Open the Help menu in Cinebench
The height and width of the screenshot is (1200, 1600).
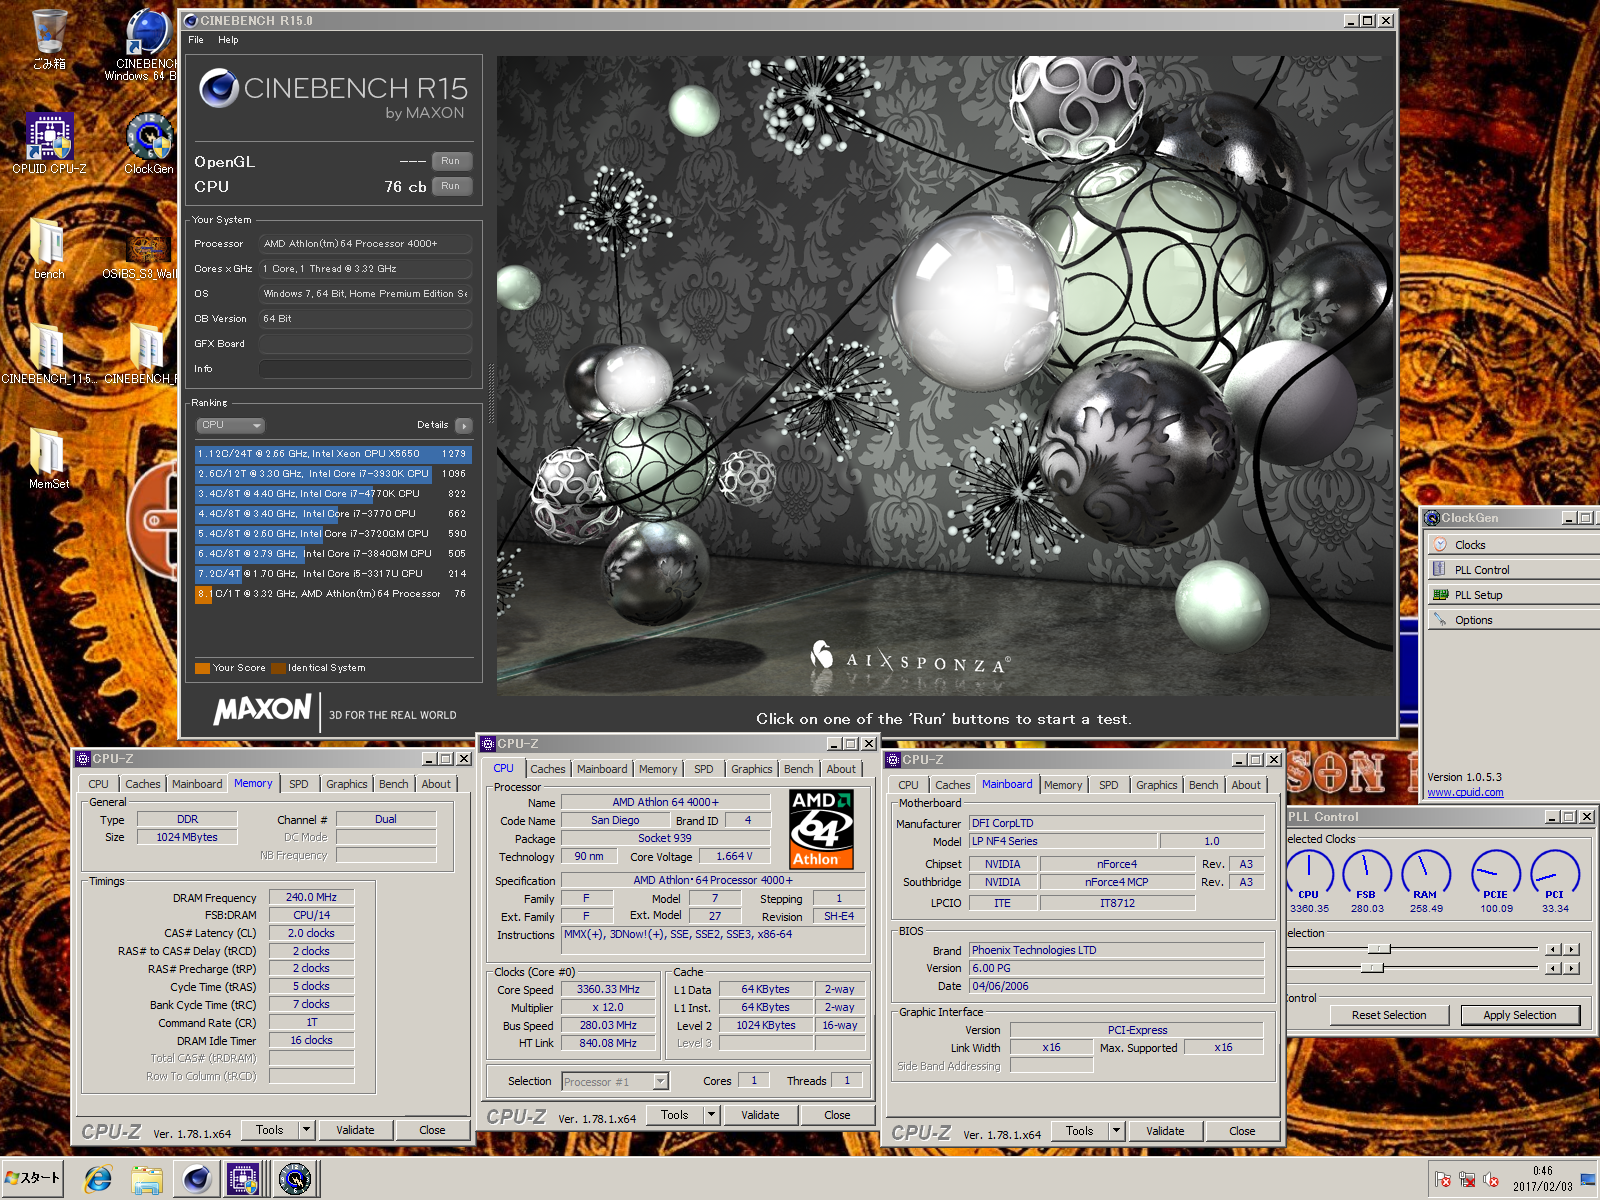pyautogui.click(x=228, y=40)
